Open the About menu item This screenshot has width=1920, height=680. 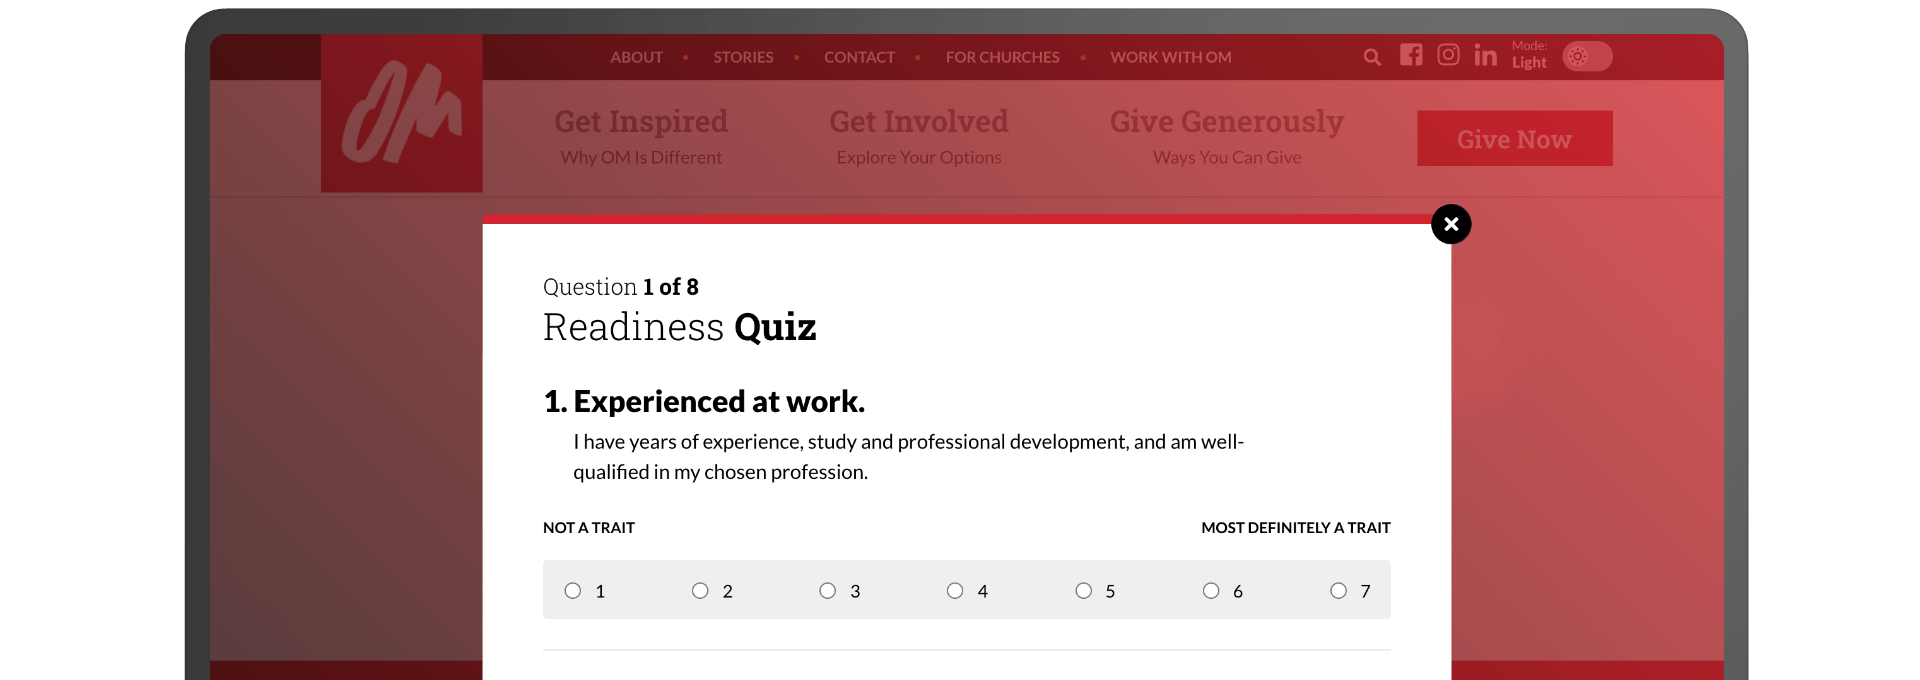click(x=636, y=58)
